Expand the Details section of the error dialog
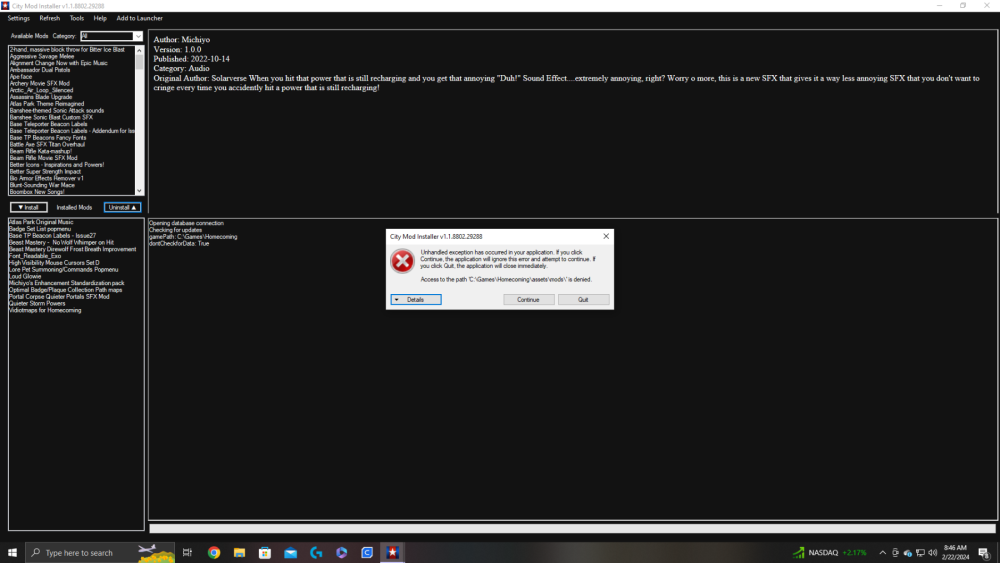The height and width of the screenshot is (563, 1000). tap(415, 300)
